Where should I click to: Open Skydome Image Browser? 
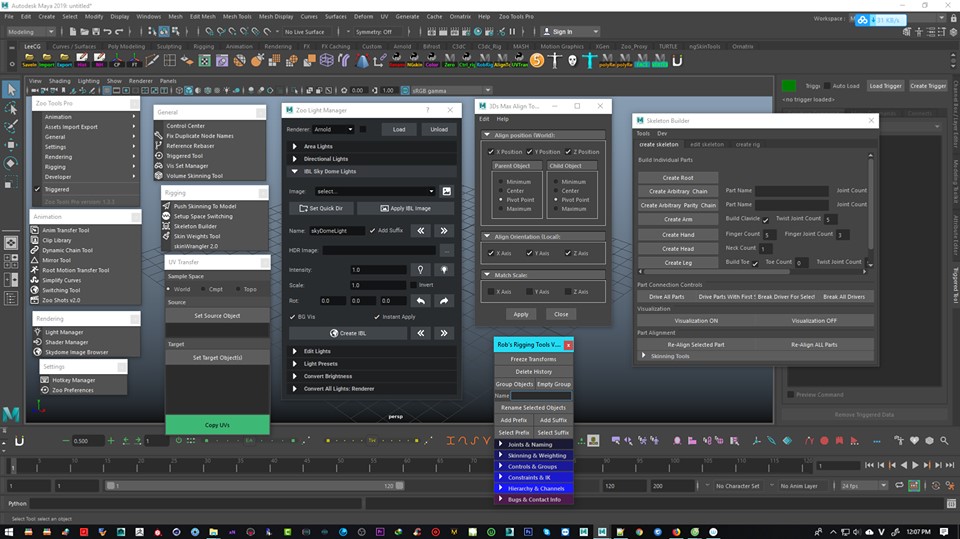(x=76, y=352)
